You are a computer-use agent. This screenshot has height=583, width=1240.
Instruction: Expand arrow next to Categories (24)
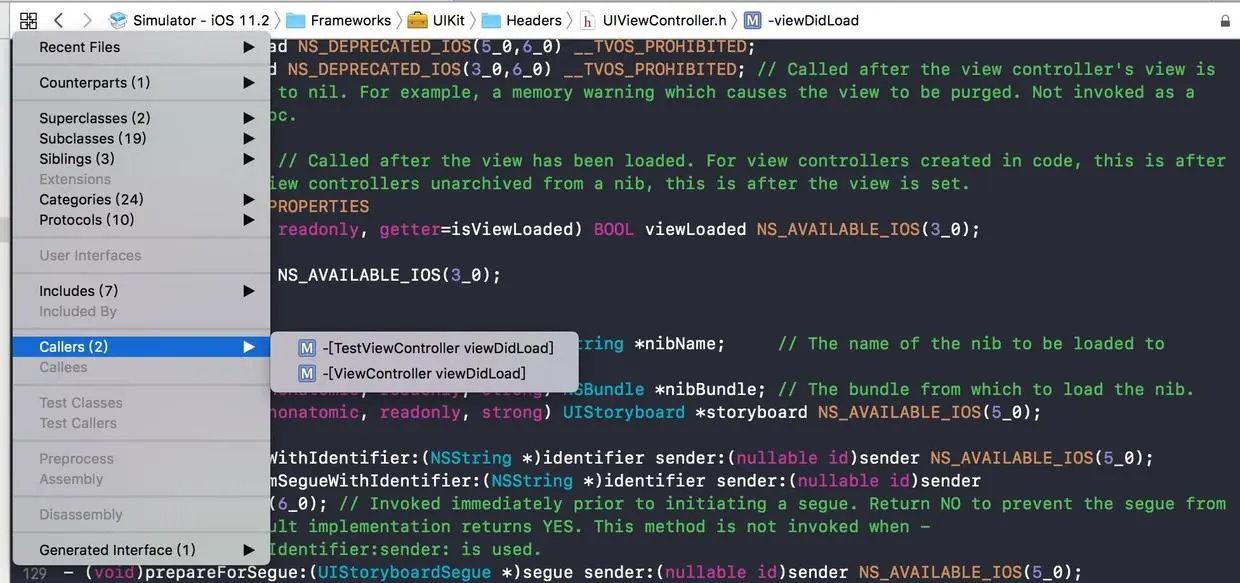[249, 199]
